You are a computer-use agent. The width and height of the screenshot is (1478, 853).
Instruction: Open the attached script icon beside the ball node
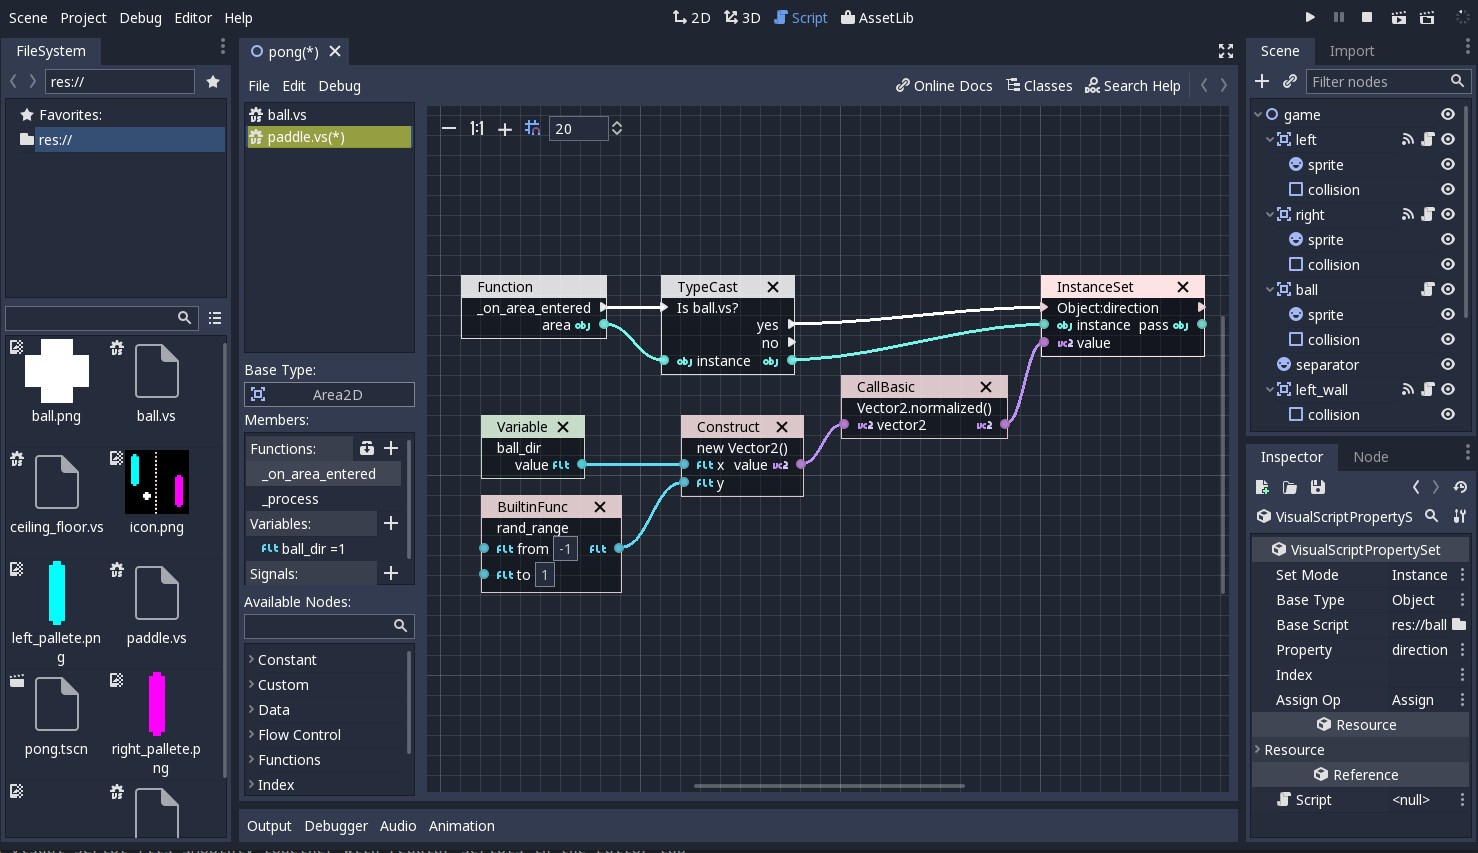(1428, 289)
